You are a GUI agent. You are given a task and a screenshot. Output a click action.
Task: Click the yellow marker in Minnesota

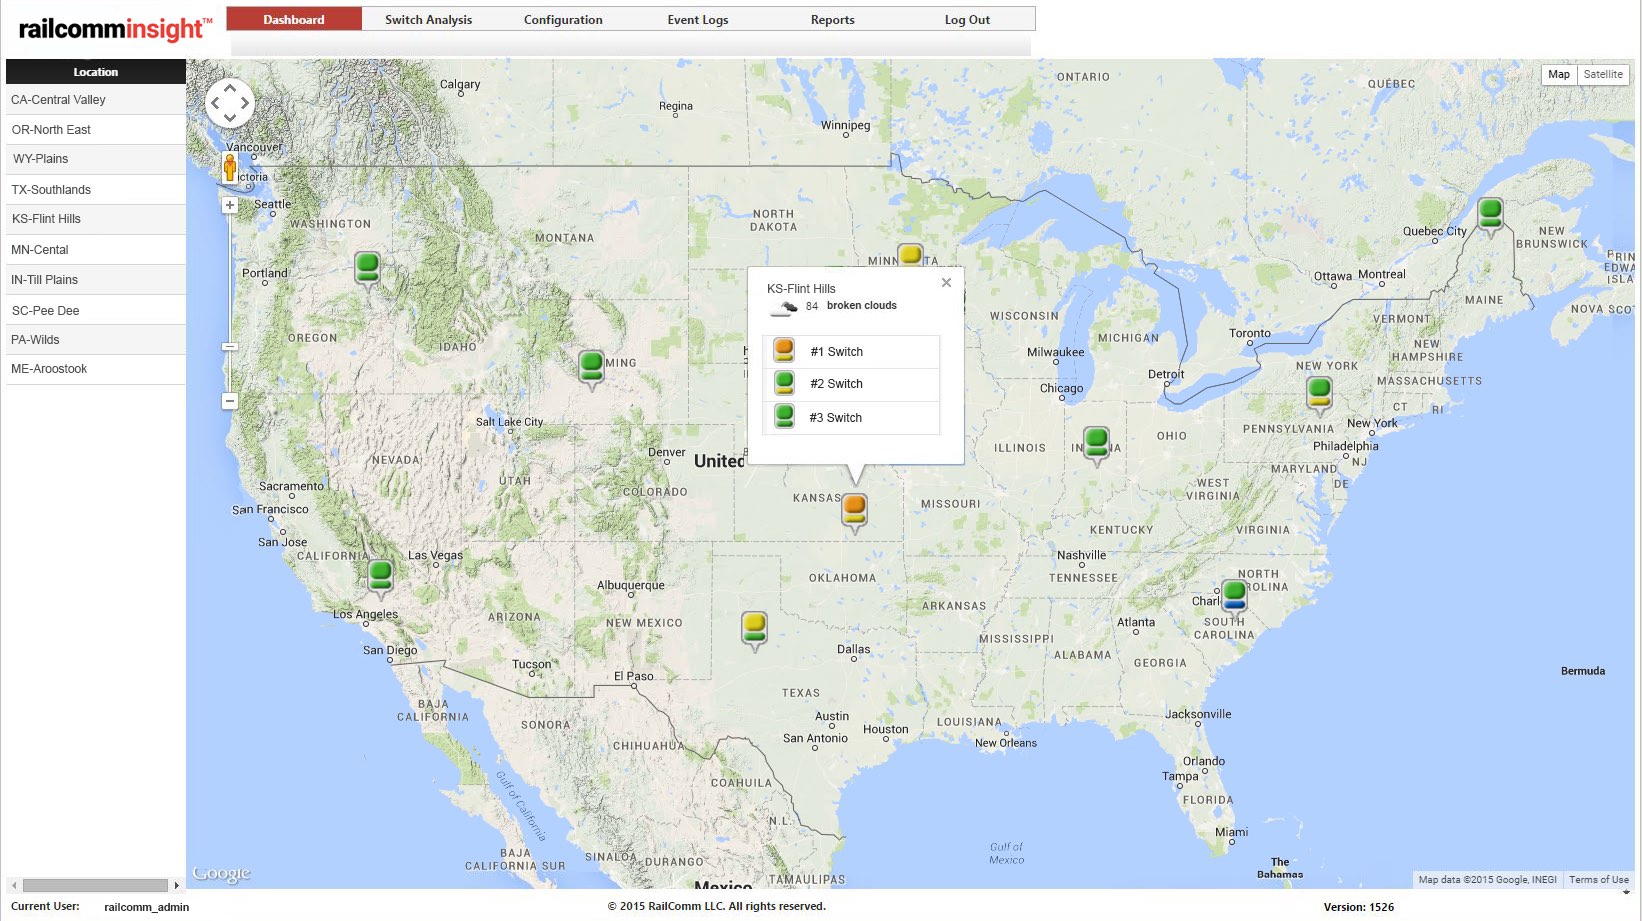[x=910, y=255]
